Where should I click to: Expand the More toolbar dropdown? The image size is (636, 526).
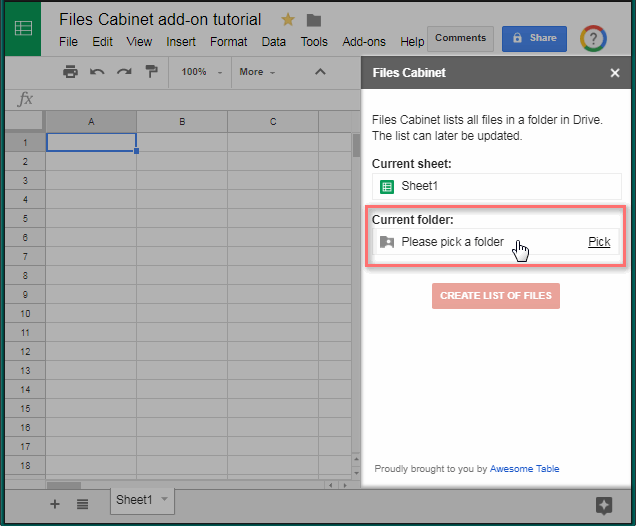click(257, 72)
